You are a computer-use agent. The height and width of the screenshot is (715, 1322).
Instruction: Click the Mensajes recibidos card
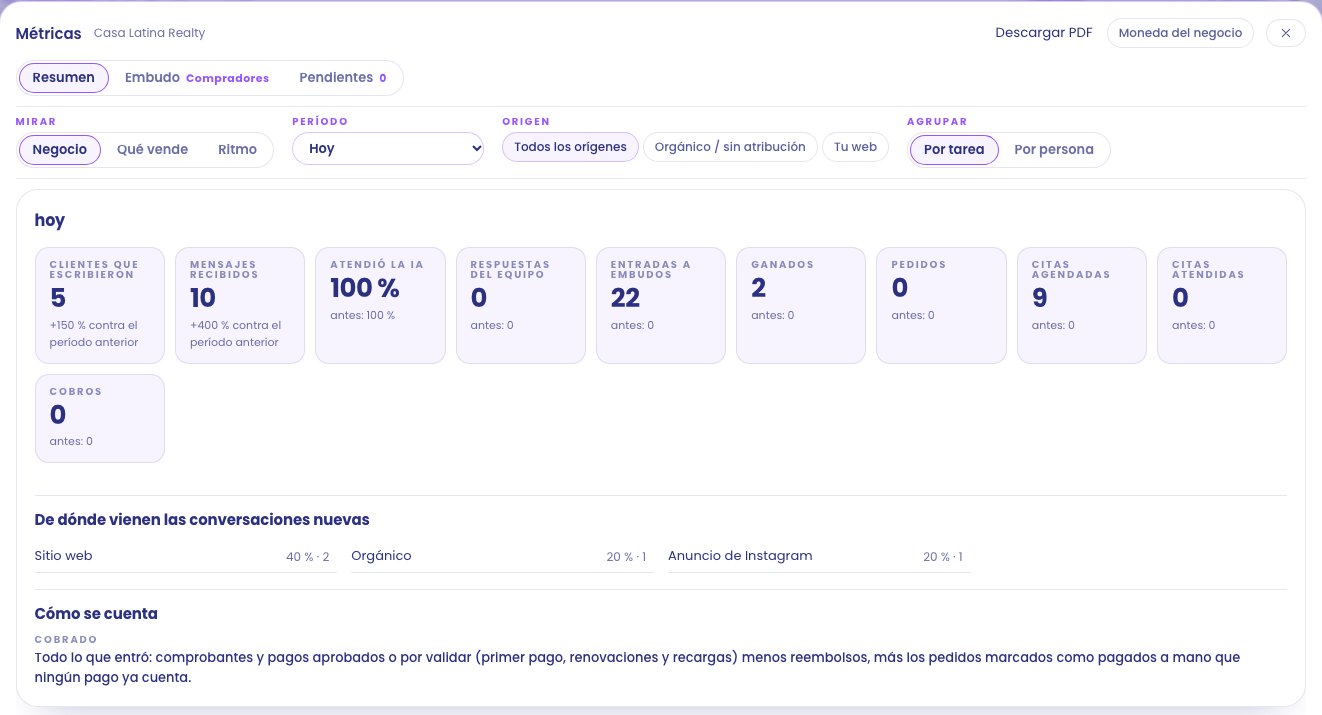(x=240, y=306)
